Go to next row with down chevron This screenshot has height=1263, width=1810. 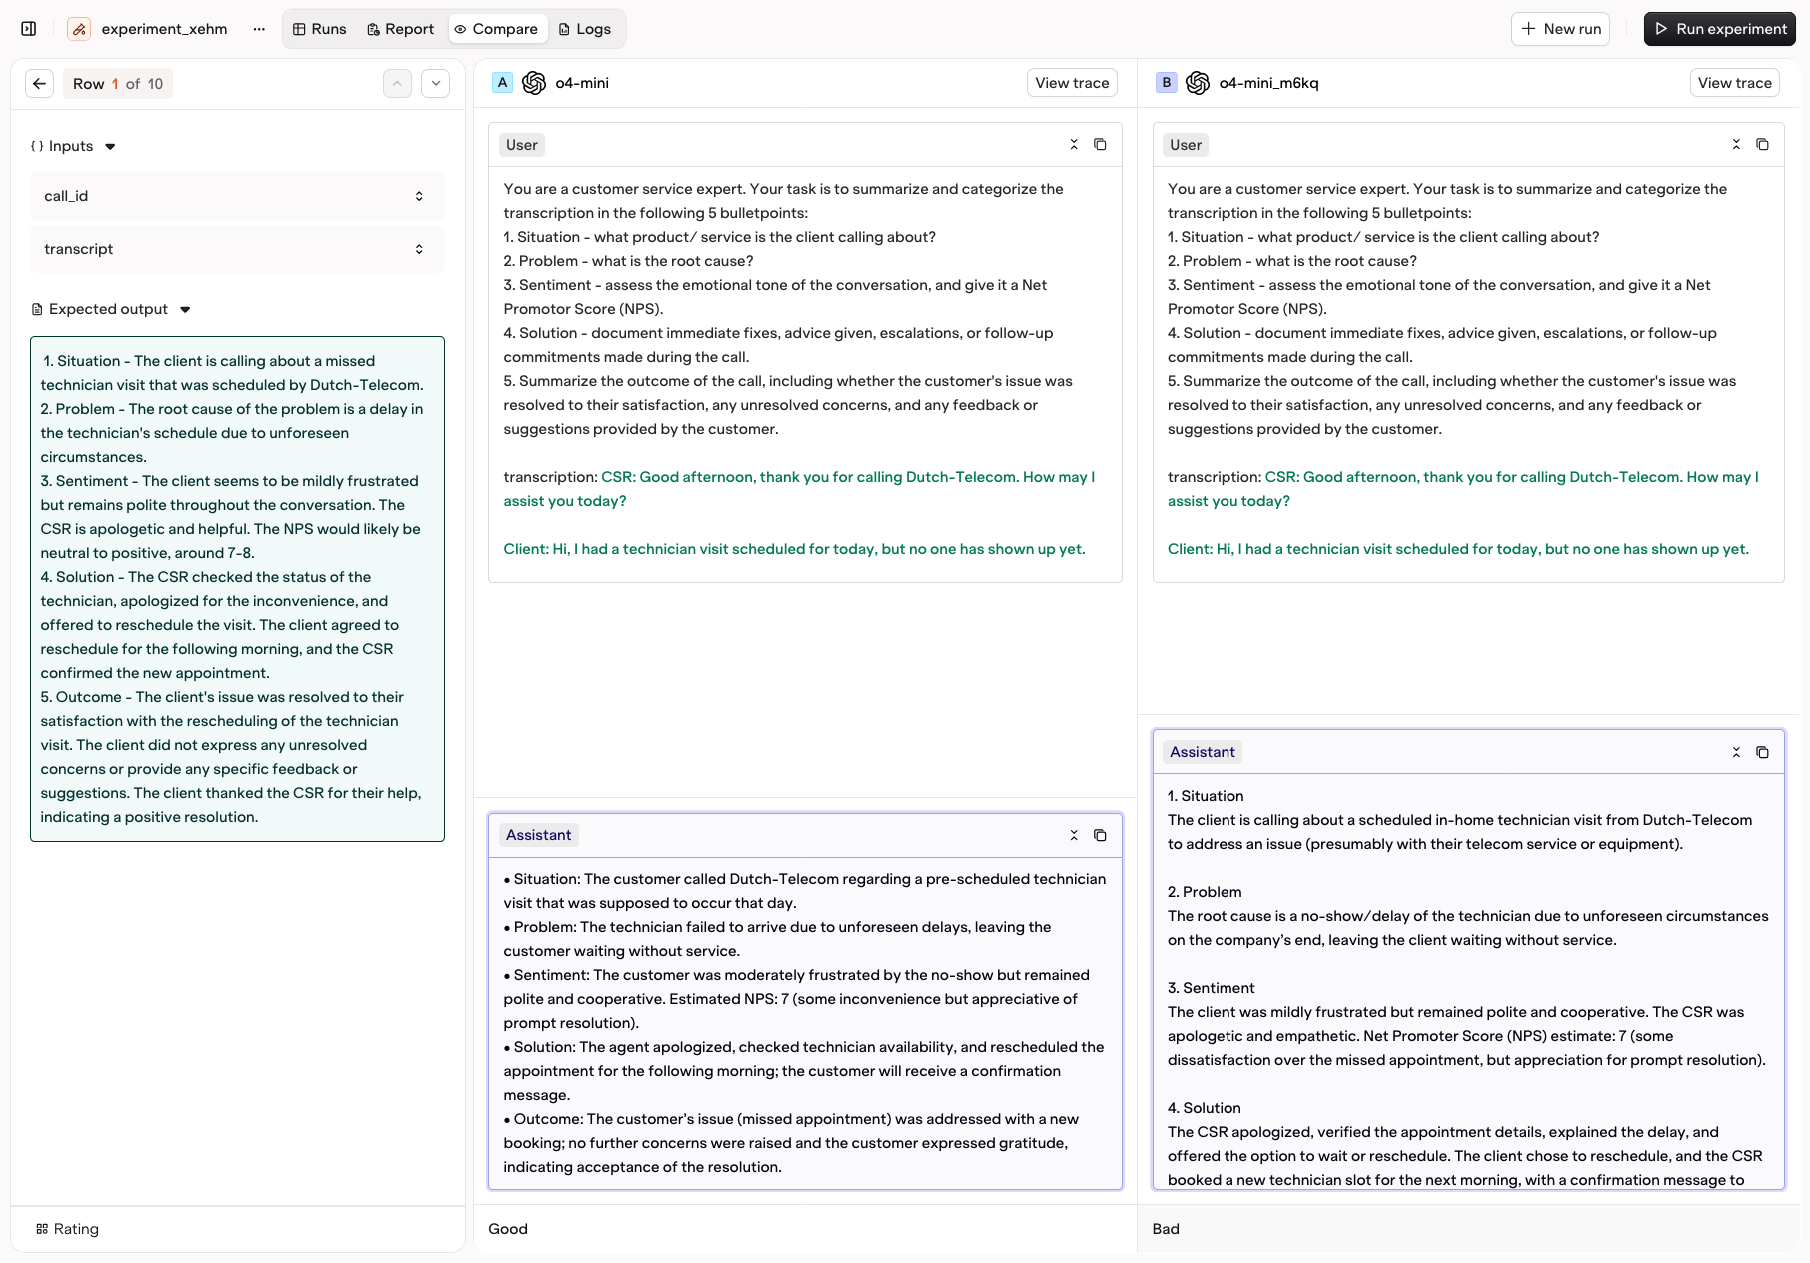point(435,84)
